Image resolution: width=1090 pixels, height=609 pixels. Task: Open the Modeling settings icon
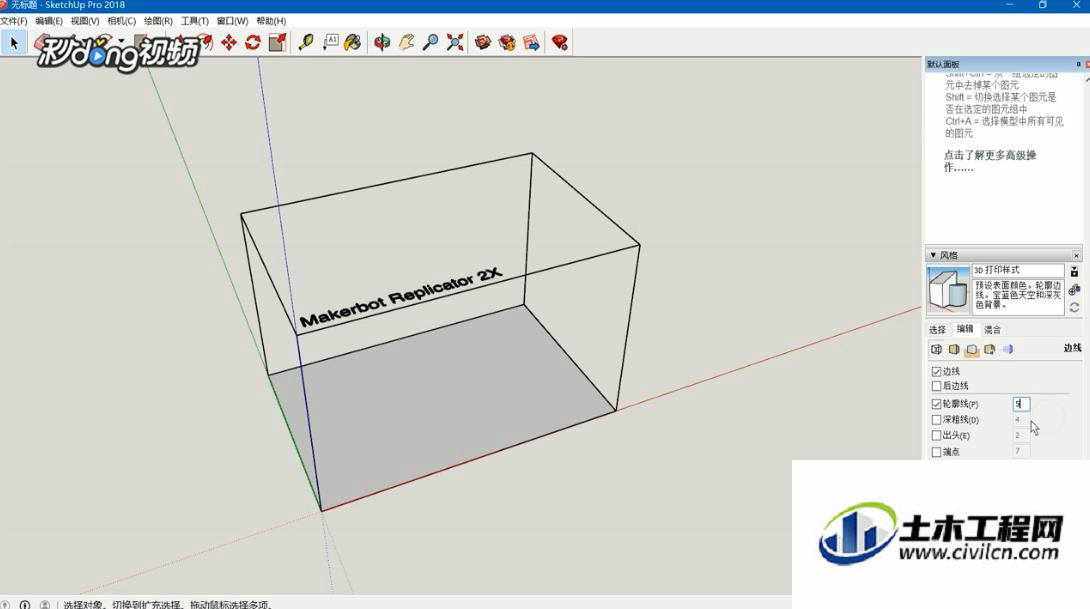tap(1007, 349)
